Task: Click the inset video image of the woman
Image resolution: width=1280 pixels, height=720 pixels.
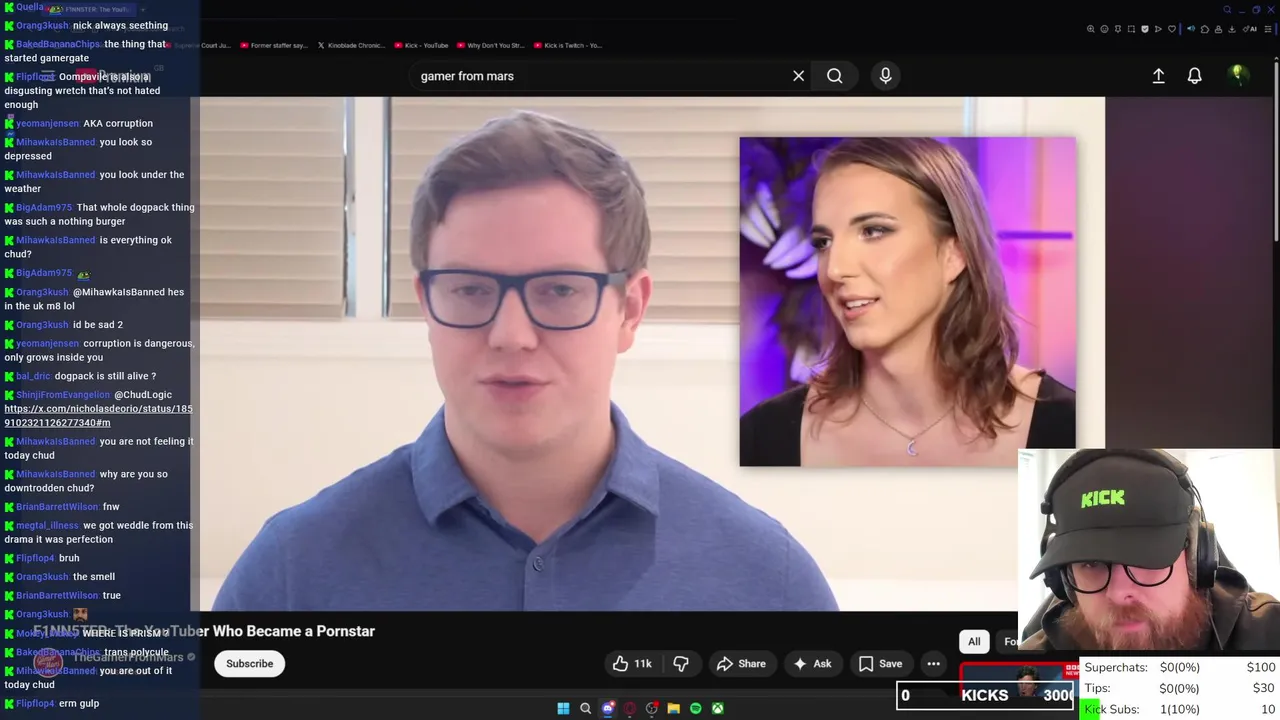Action: click(x=907, y=302)
